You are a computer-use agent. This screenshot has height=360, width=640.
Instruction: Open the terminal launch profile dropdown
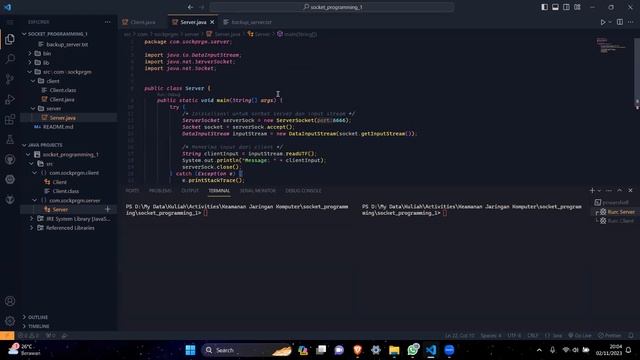[x=599, y=191]
